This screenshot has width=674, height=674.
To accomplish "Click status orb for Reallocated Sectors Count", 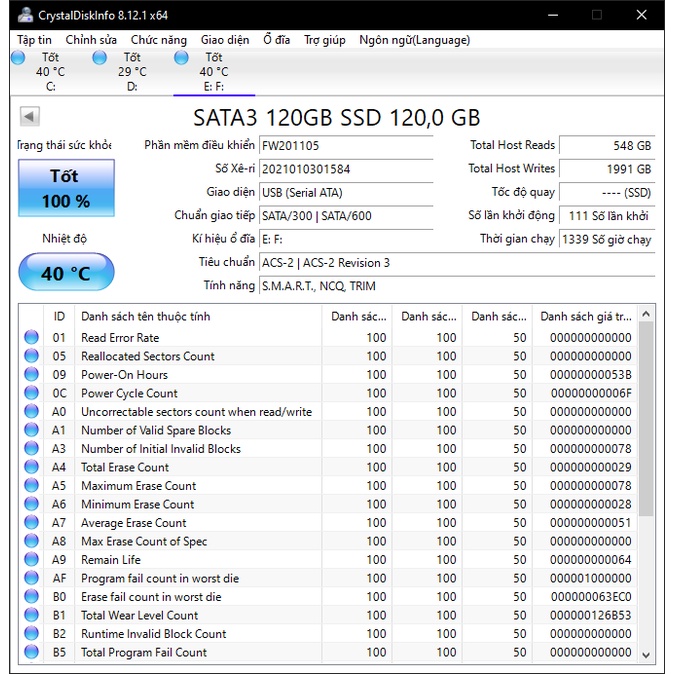I will point(31,355).
